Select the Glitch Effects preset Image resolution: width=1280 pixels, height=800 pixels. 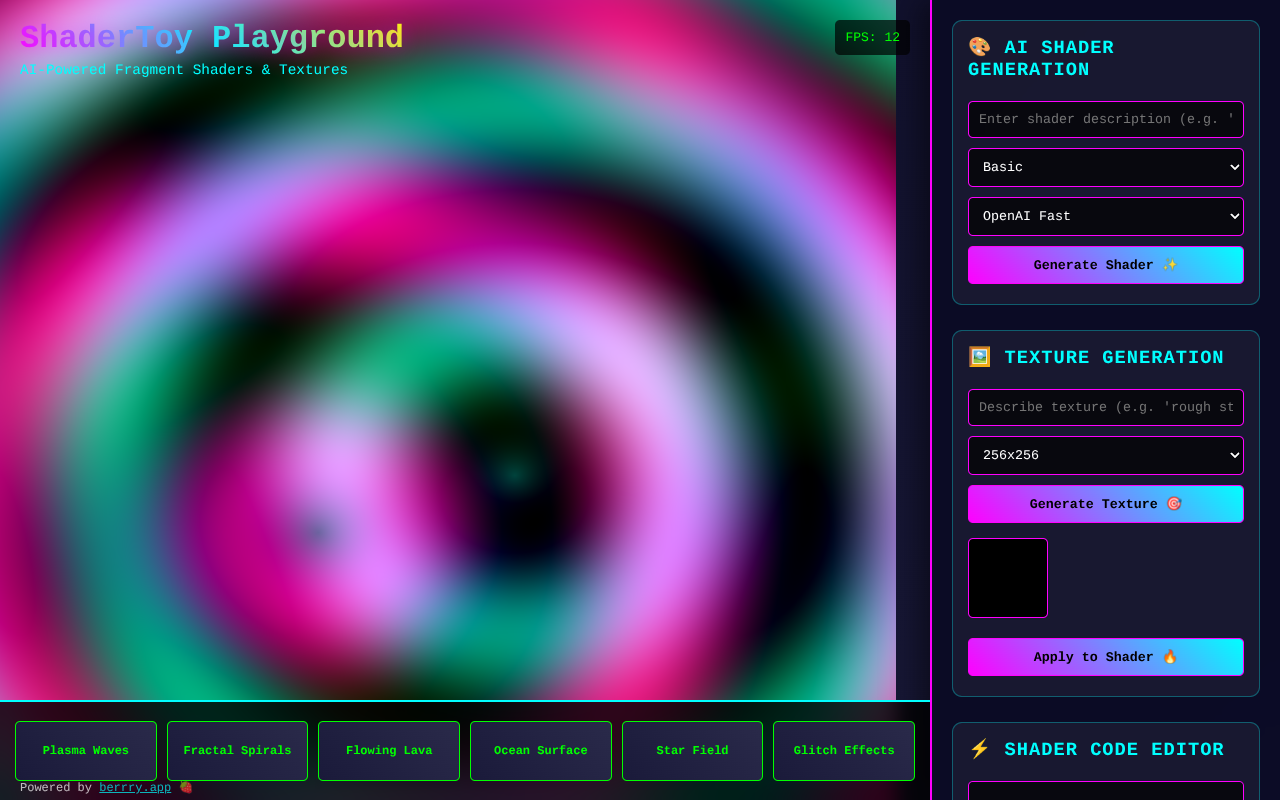pos(843,750)
